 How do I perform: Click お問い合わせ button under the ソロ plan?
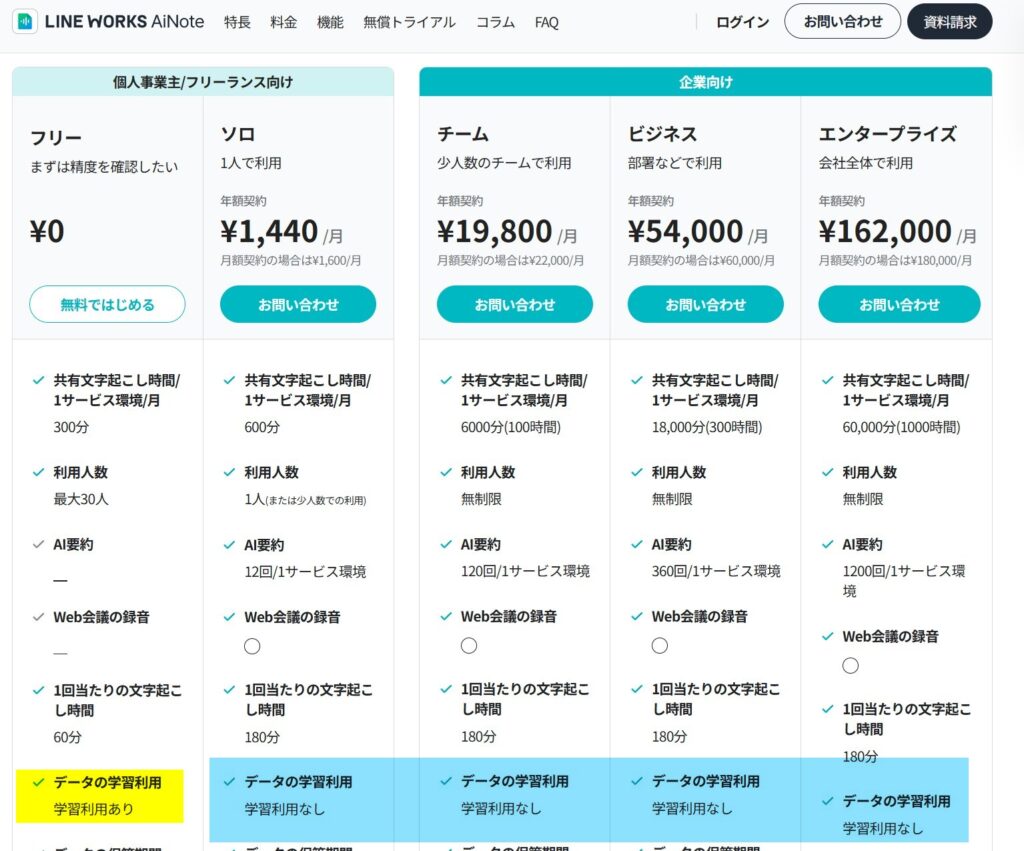click(298, 304)
